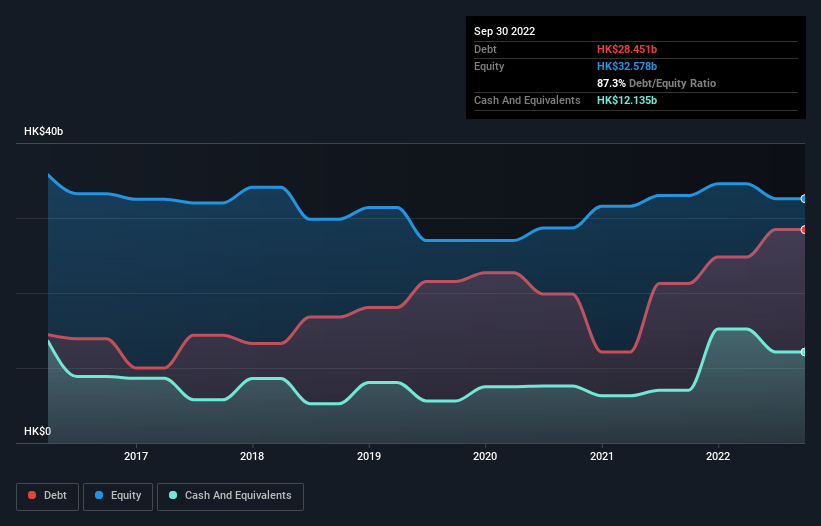Click the red dot in Debt legend
This screenshot has height=526, width=821.
point(32,495)
